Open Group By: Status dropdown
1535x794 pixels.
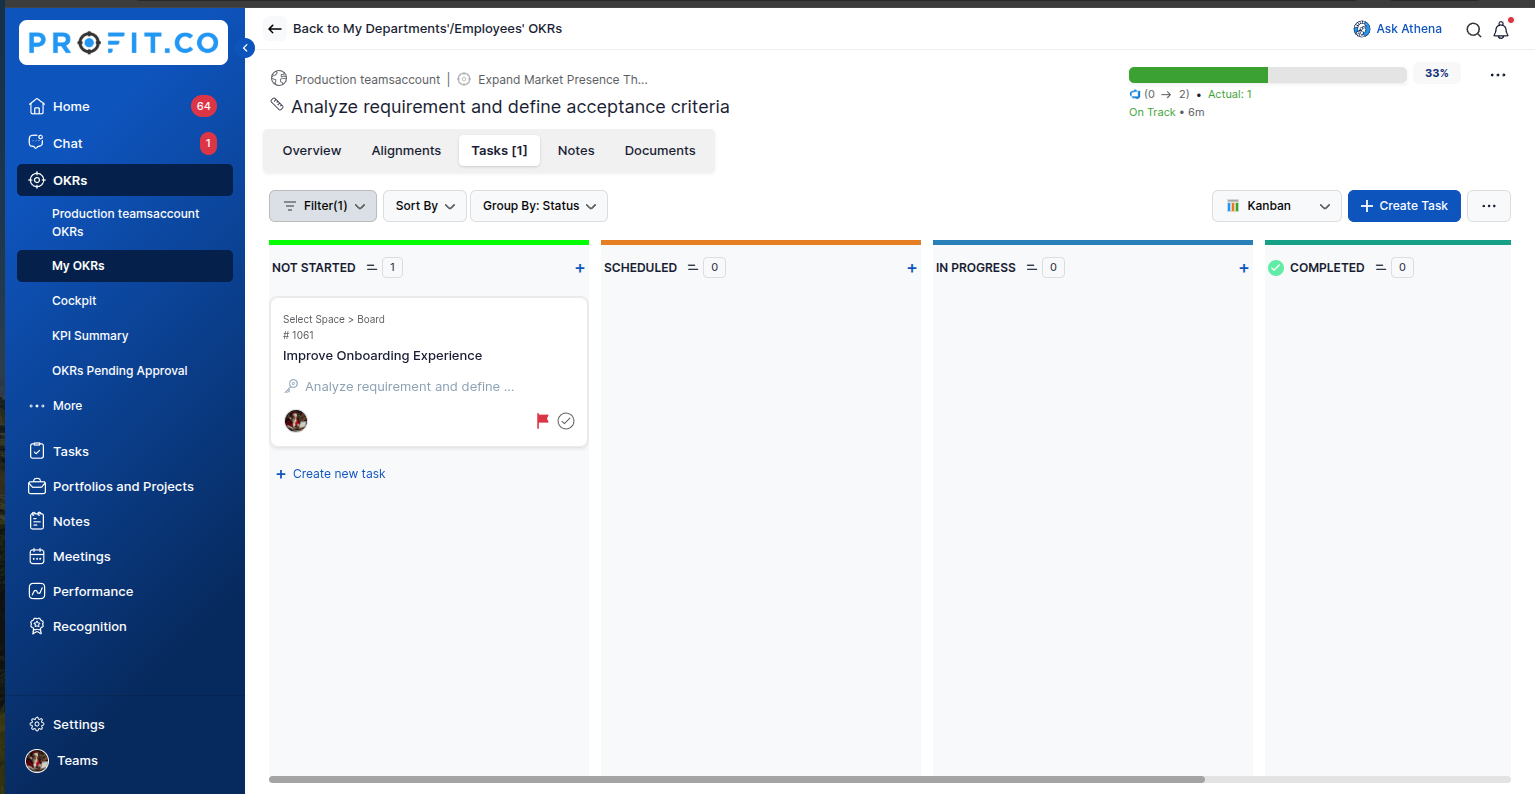coord(539,206)
